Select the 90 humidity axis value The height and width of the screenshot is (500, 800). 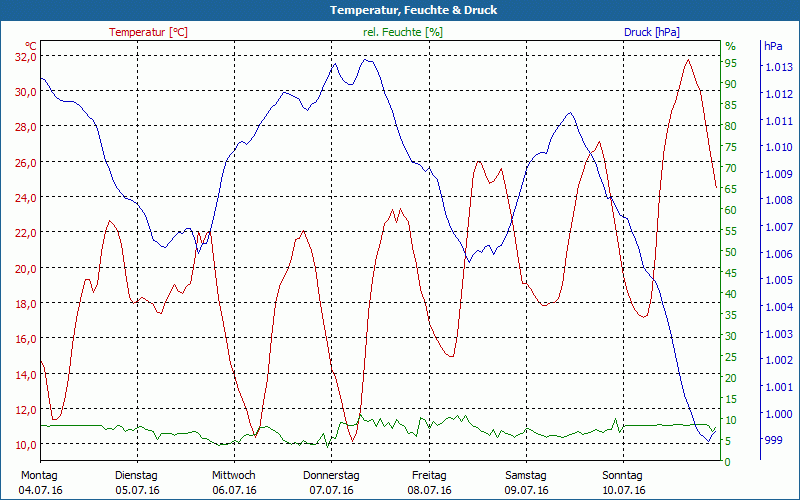click(731, 84)
